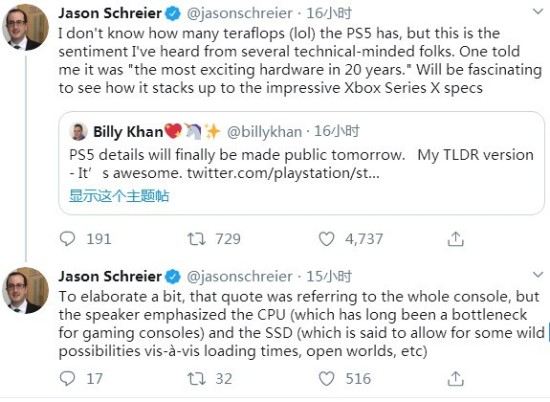Open @jasonschreier handle in first tweet

[x=239, y=13]
